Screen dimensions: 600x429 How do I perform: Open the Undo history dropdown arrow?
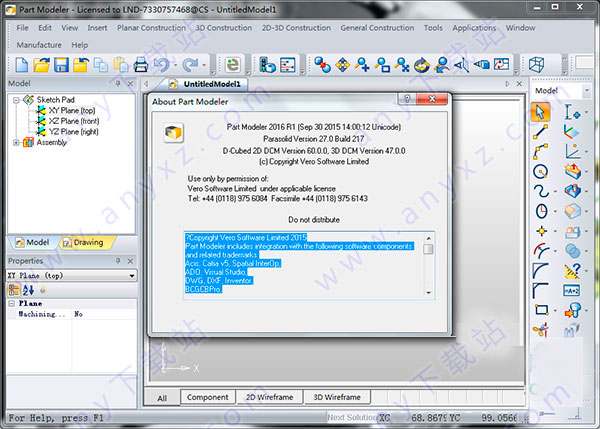(175, 65)
